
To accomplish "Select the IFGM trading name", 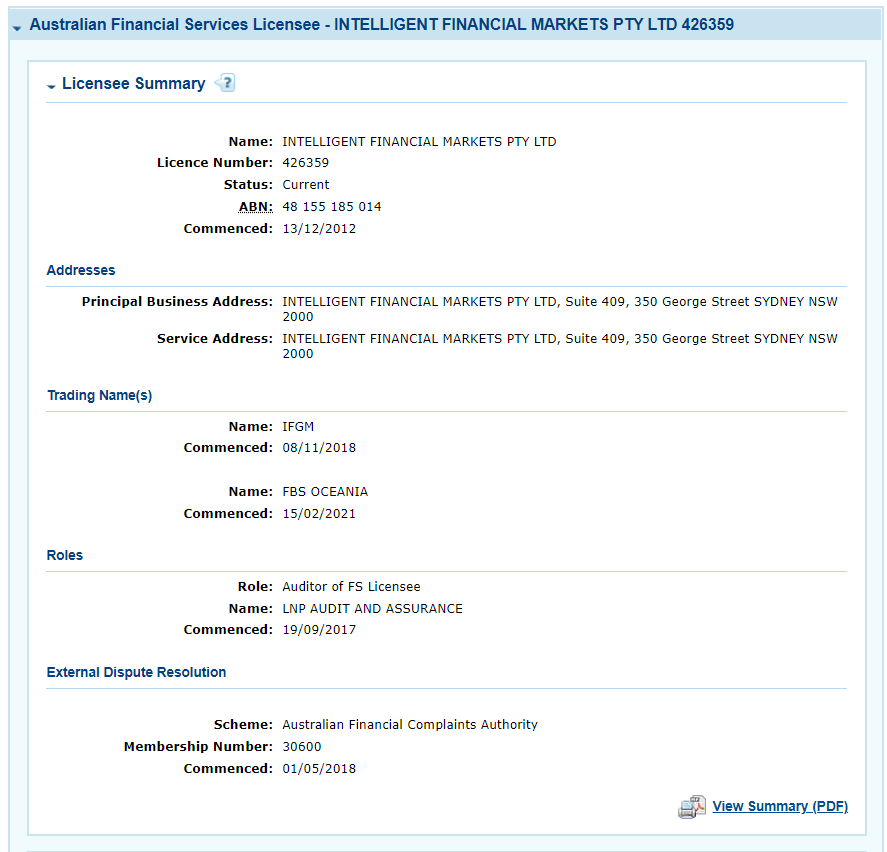I will tap(298, 427).
